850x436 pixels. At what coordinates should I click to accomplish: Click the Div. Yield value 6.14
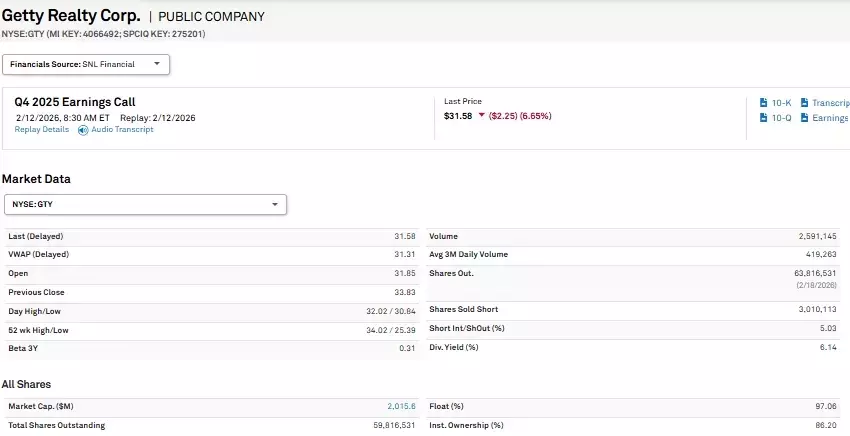tap(827, 347)
